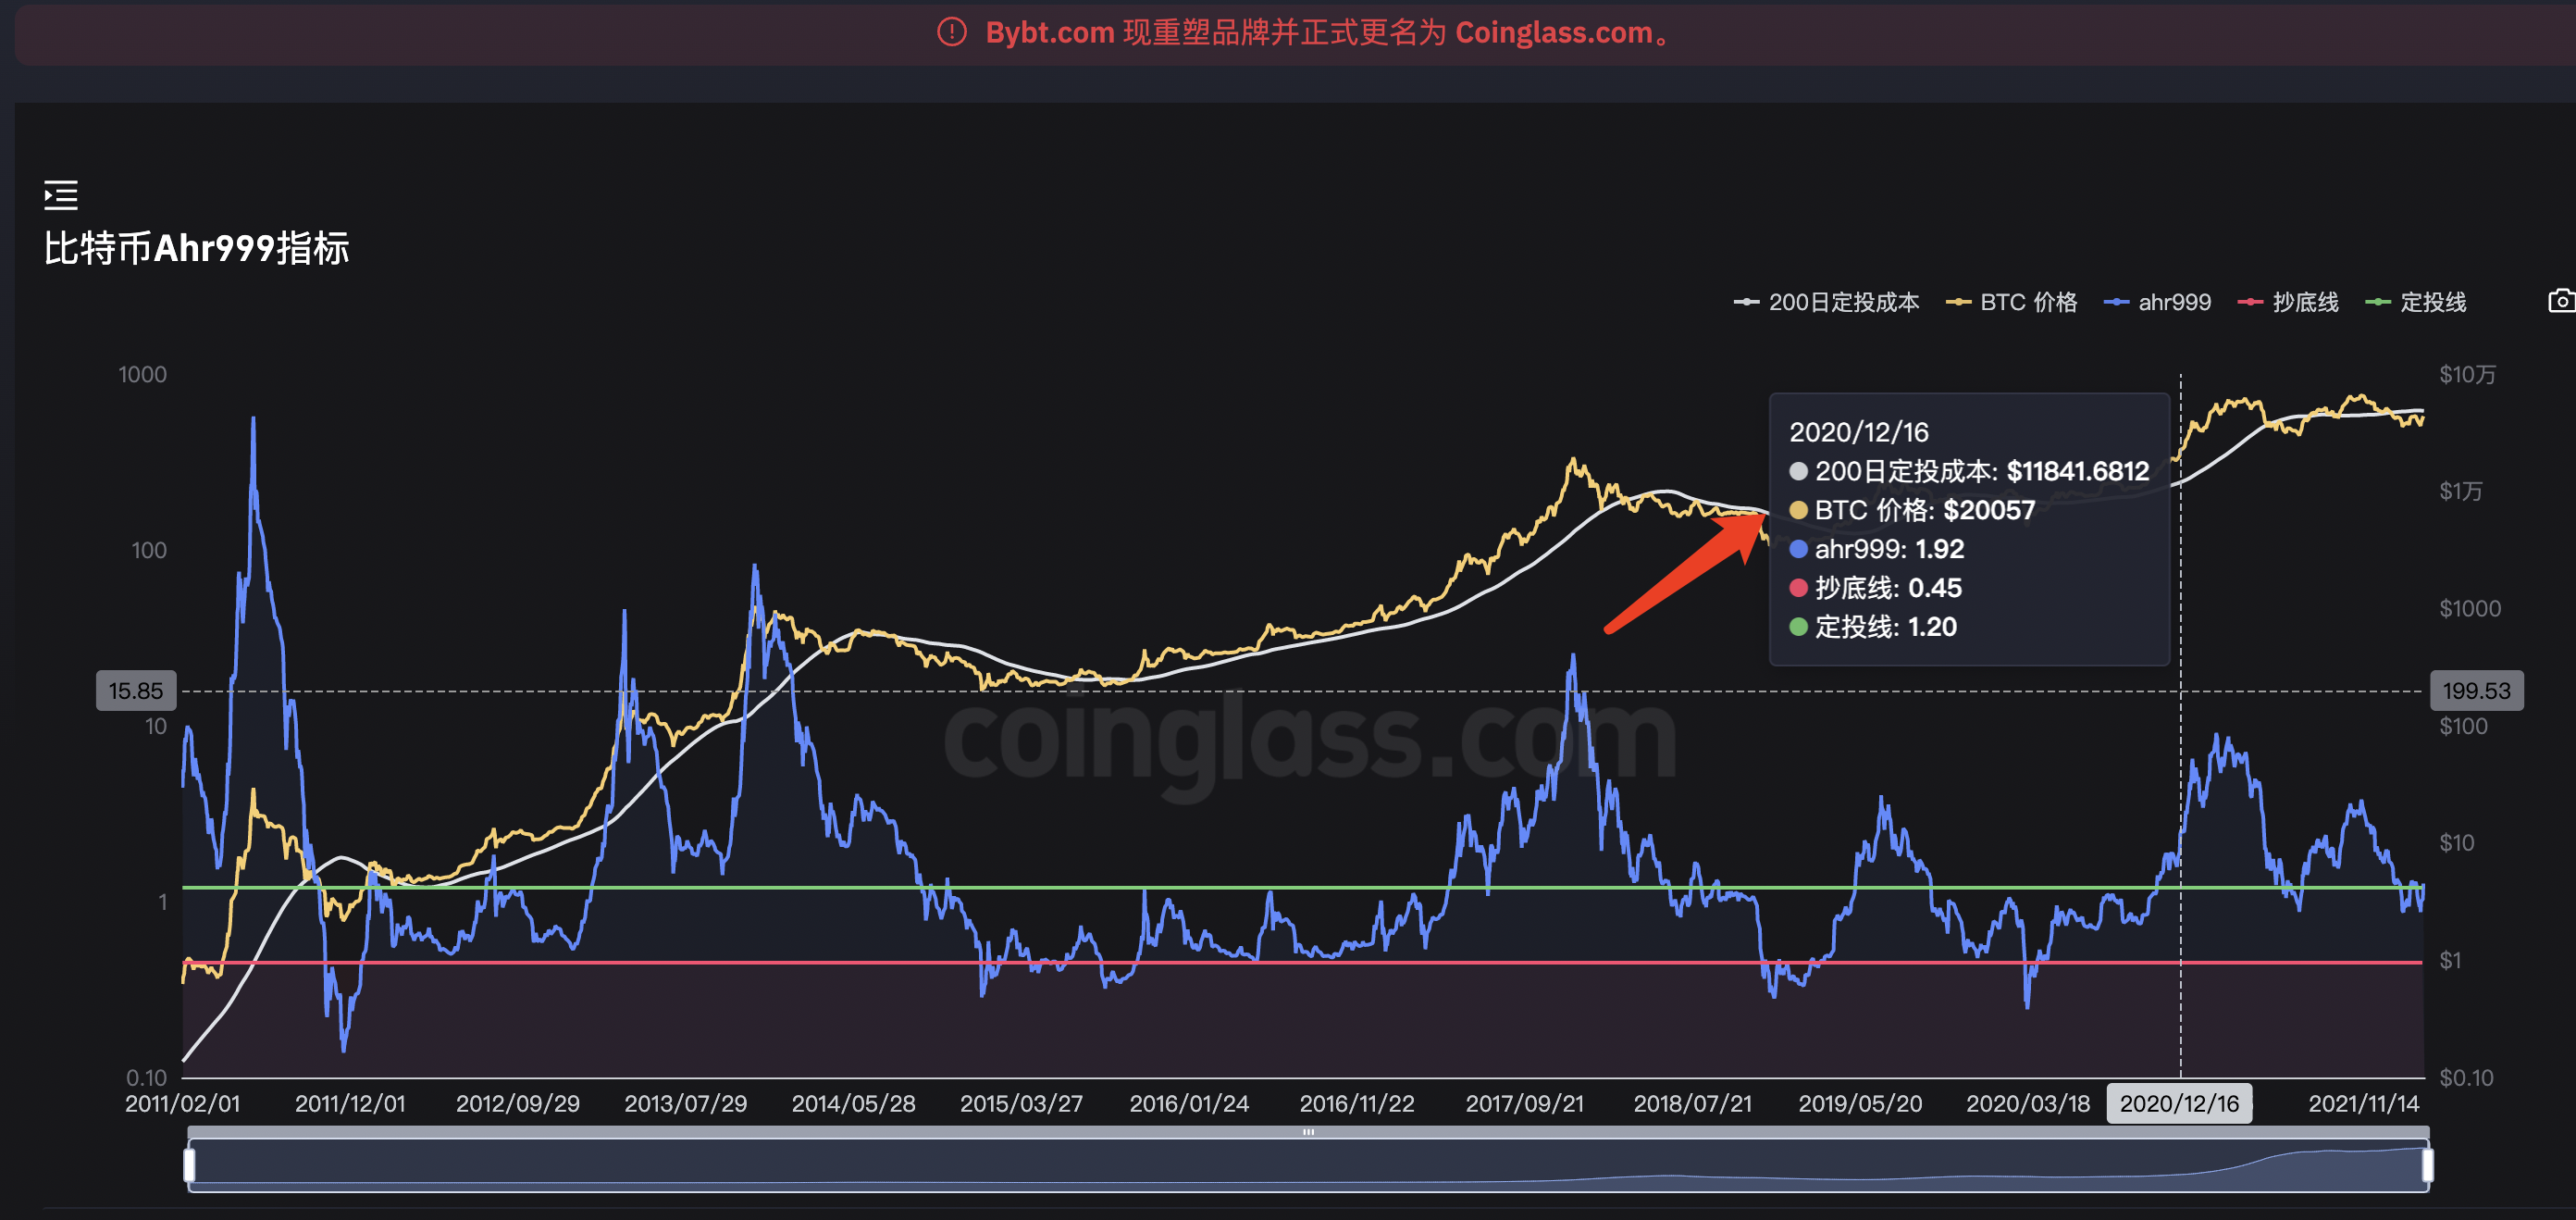Click the 比特币Ahr999指标 chart title

196,248
